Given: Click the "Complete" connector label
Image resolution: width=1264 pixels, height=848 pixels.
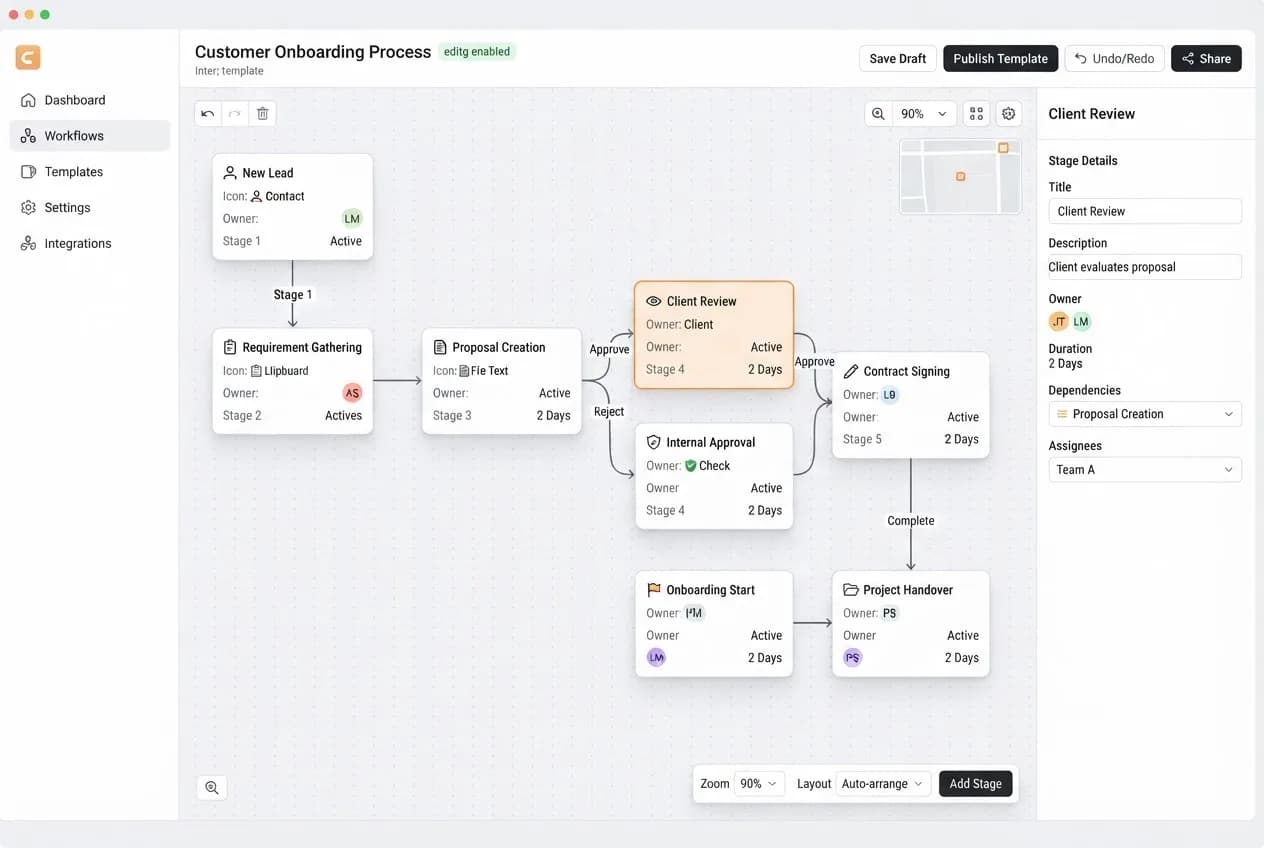Looking at the screenshot, I should (911, 521).
